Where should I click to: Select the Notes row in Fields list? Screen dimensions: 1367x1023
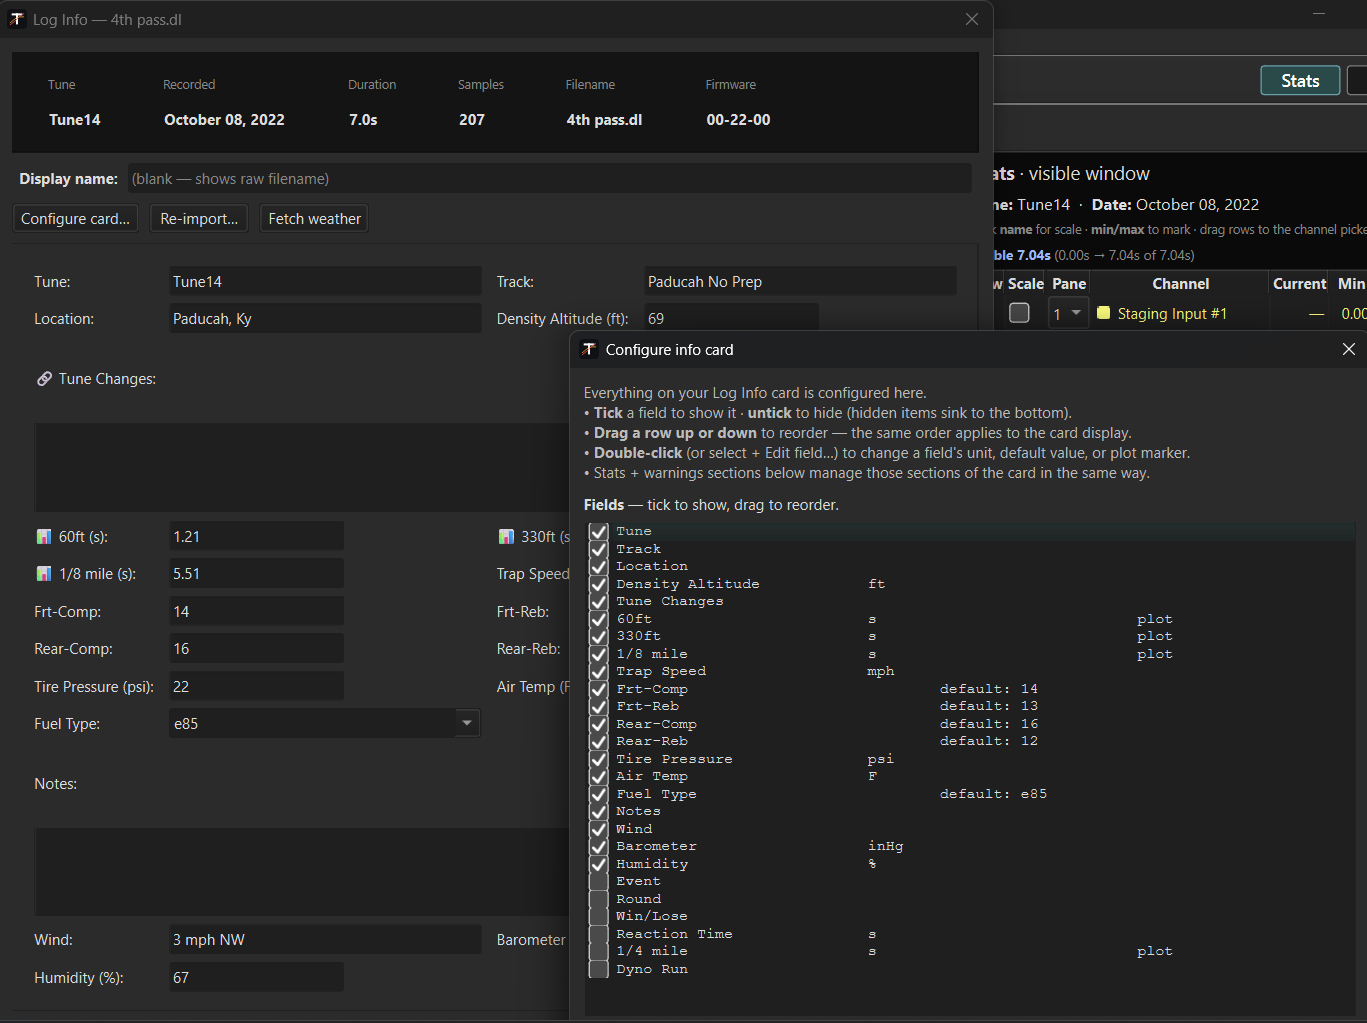971,812
